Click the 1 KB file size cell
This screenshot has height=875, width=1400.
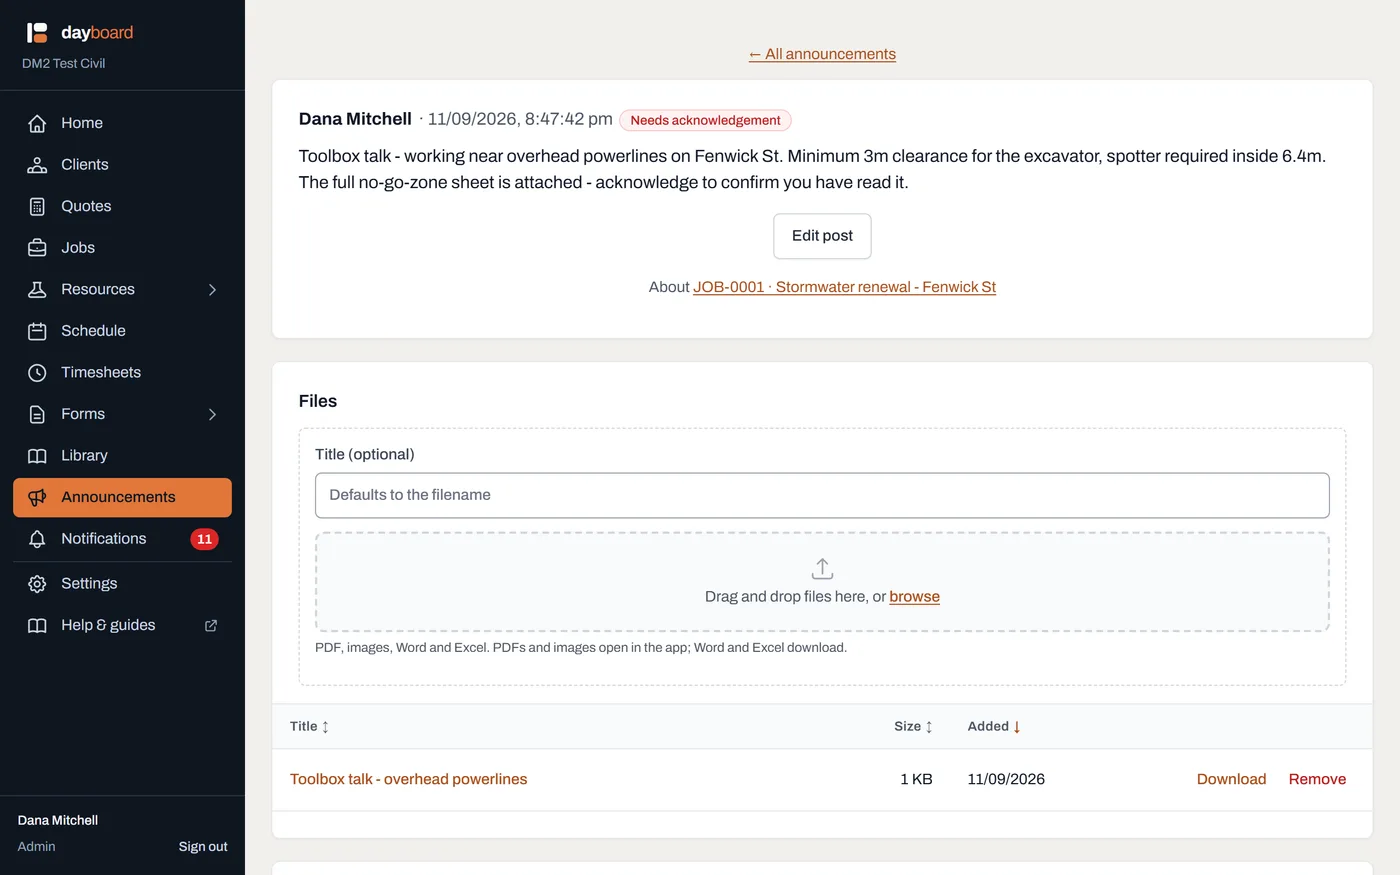point(916,779)
